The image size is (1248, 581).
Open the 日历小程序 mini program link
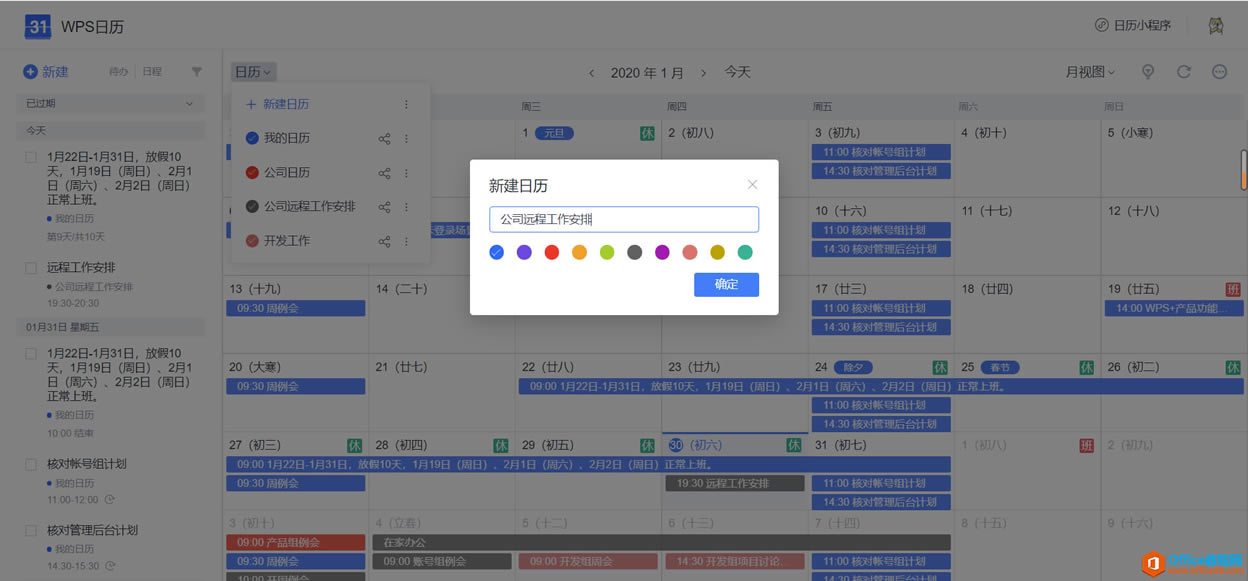(1133, 26)
